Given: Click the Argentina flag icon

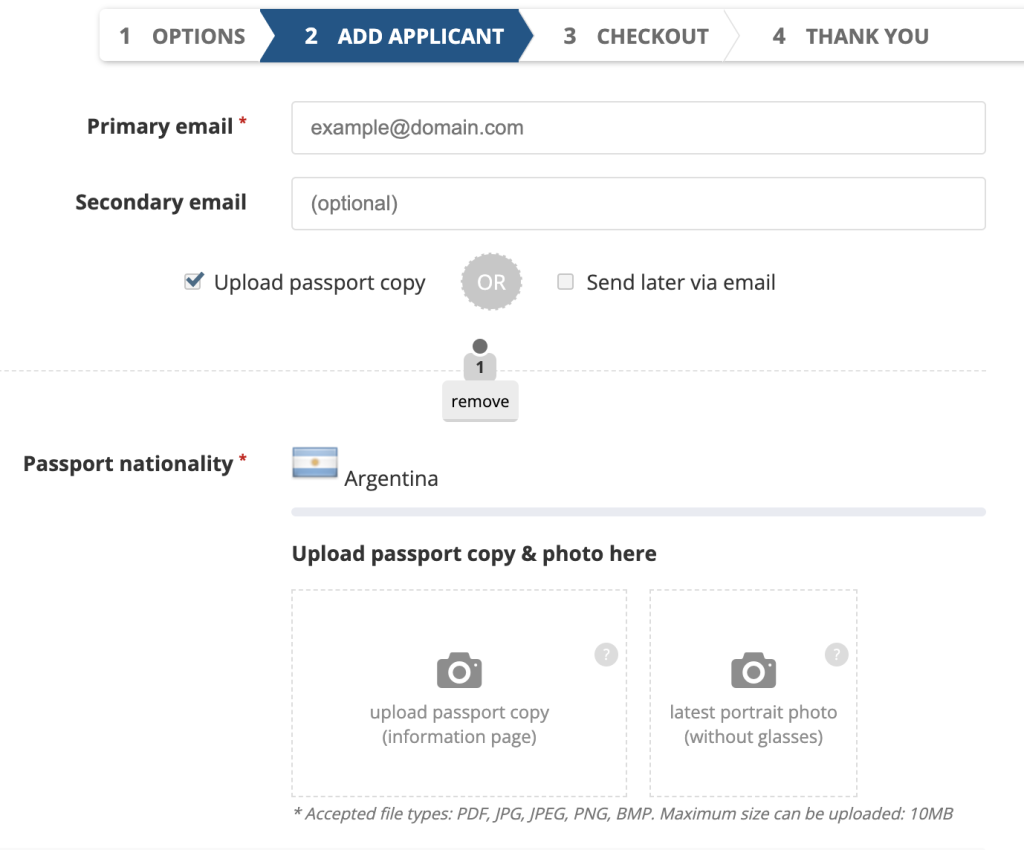Looking at the screenshot, I should click(x=315, y=462).
